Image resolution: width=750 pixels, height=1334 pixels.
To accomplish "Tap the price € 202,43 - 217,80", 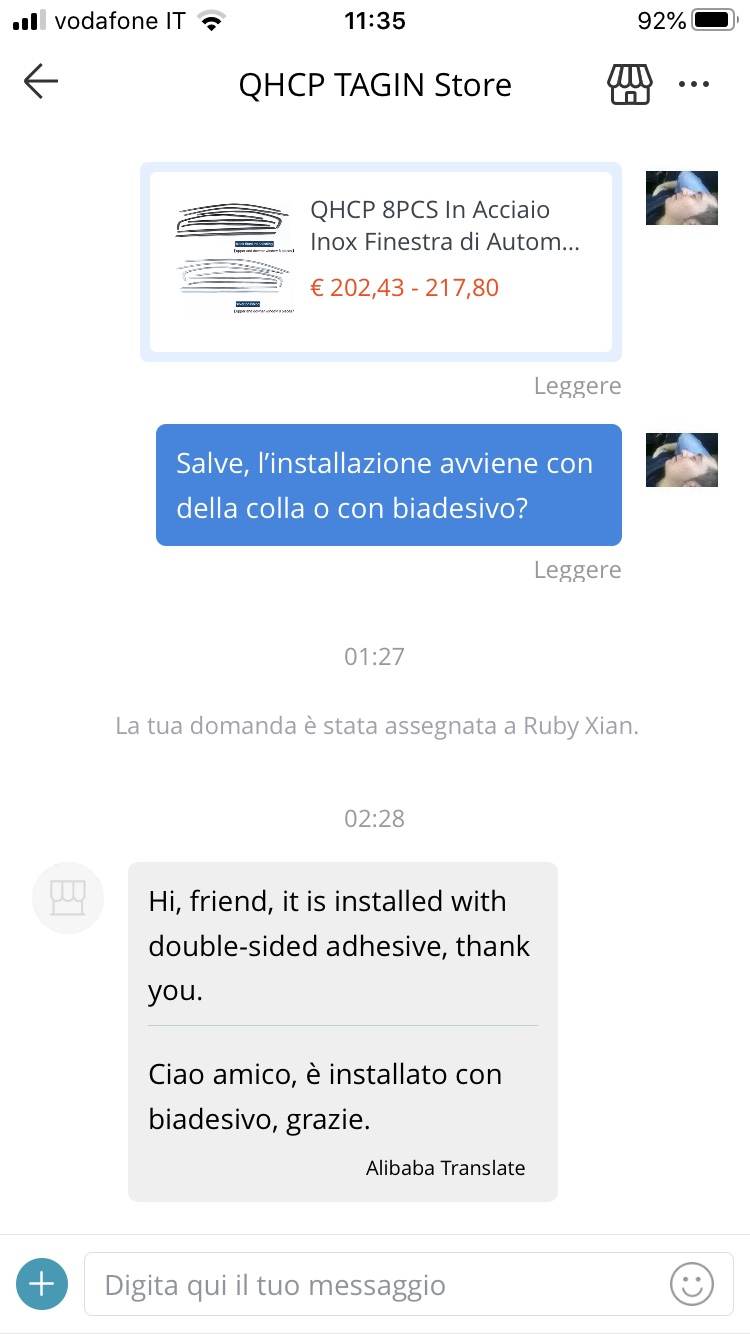I will click(x=404, y=288).
